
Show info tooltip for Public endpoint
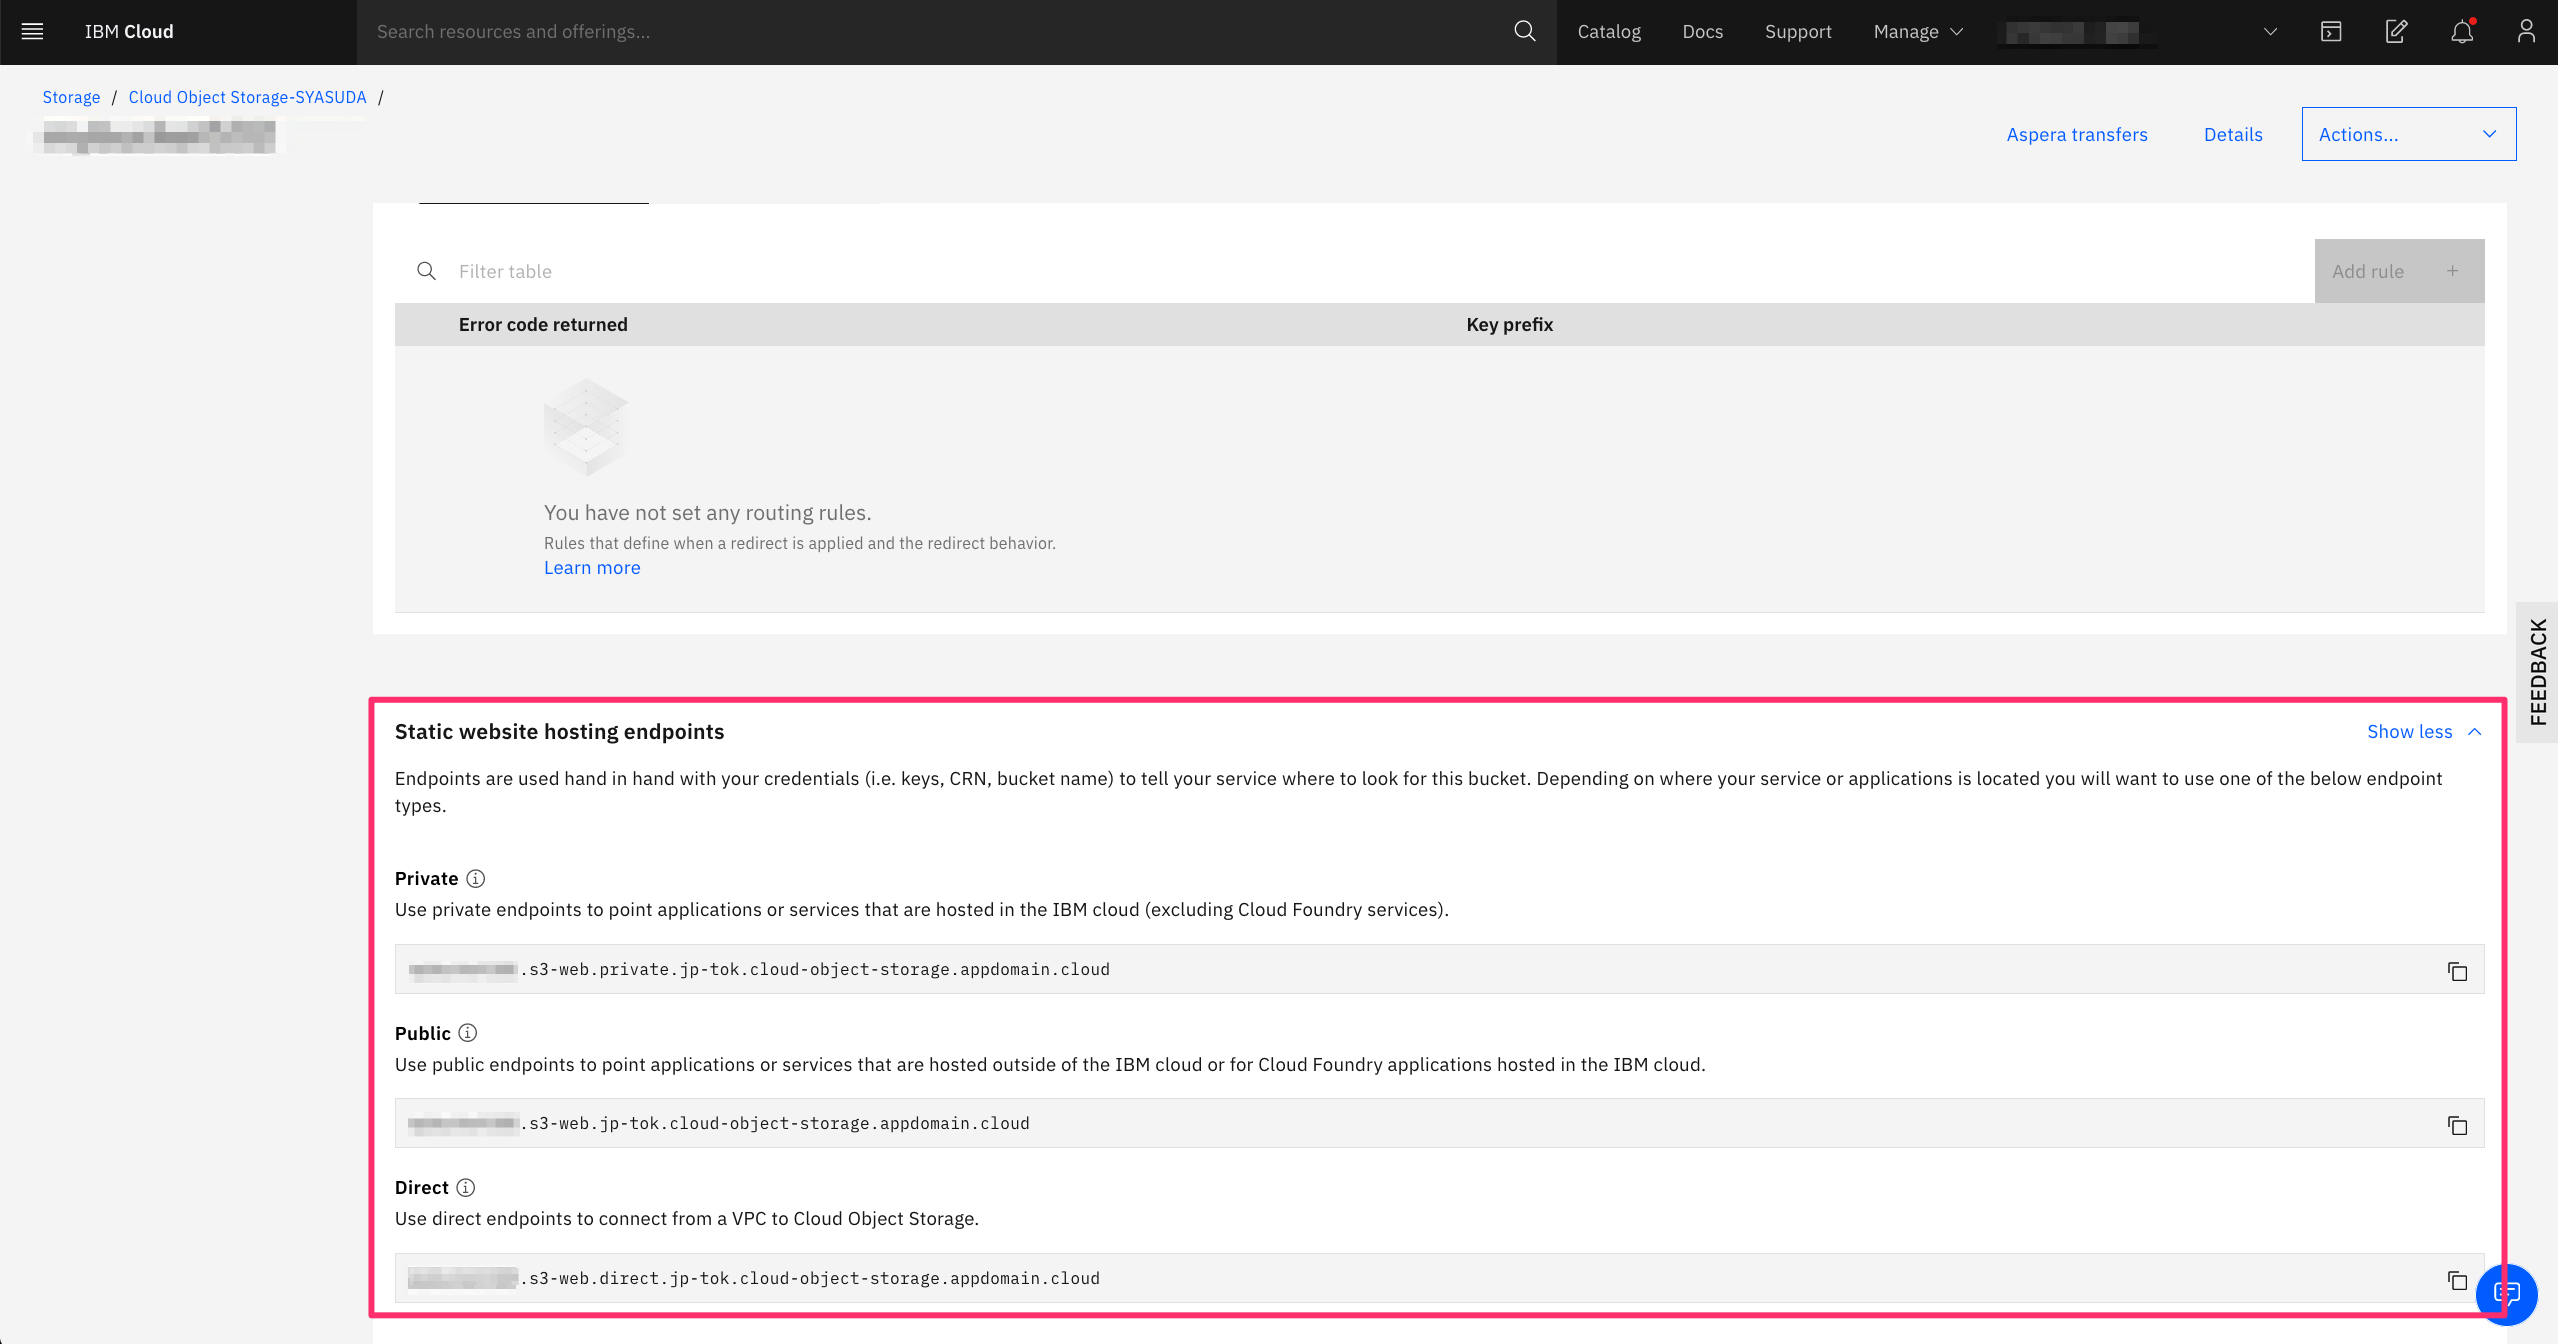468,1033
